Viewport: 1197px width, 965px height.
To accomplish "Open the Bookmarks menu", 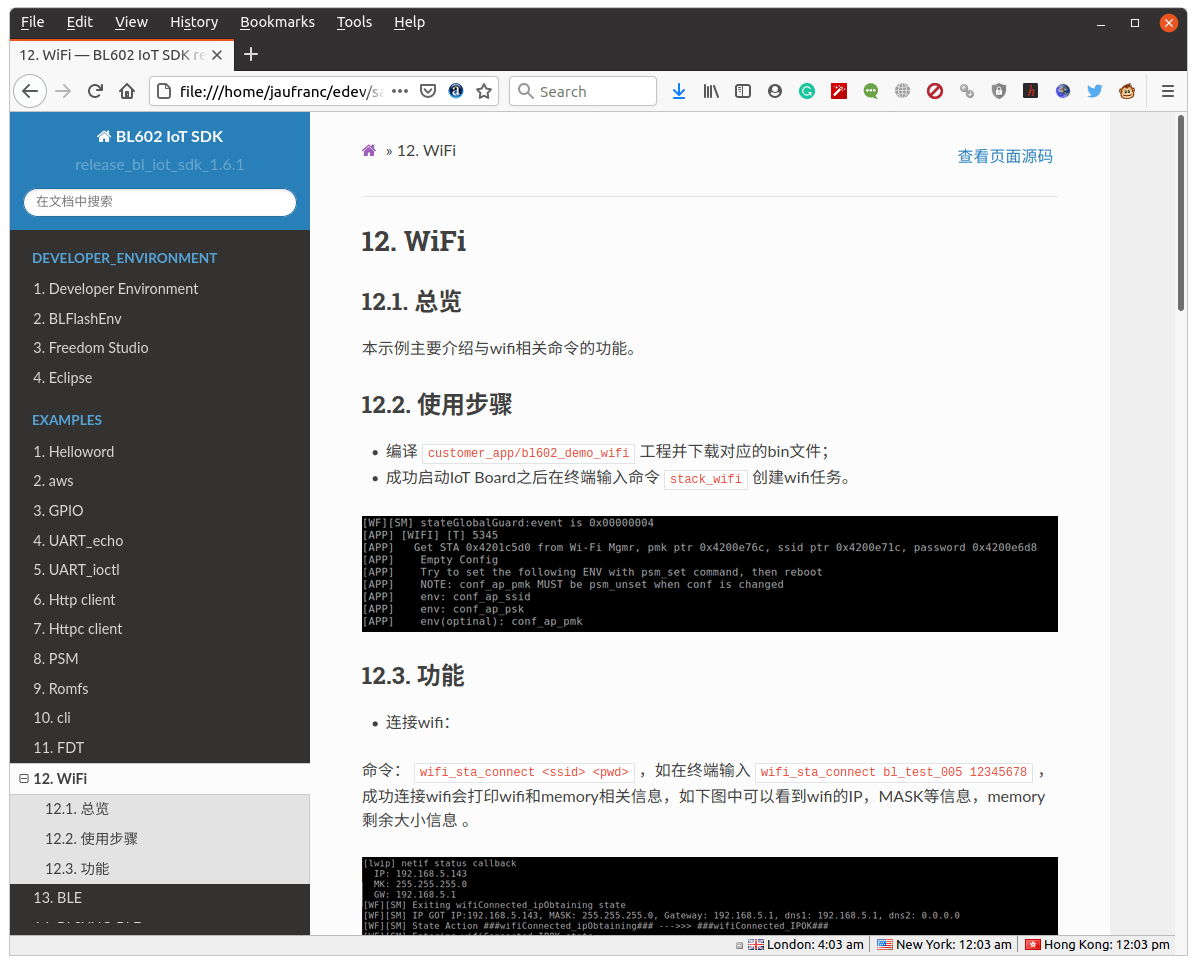I will [x=277, y=22].
